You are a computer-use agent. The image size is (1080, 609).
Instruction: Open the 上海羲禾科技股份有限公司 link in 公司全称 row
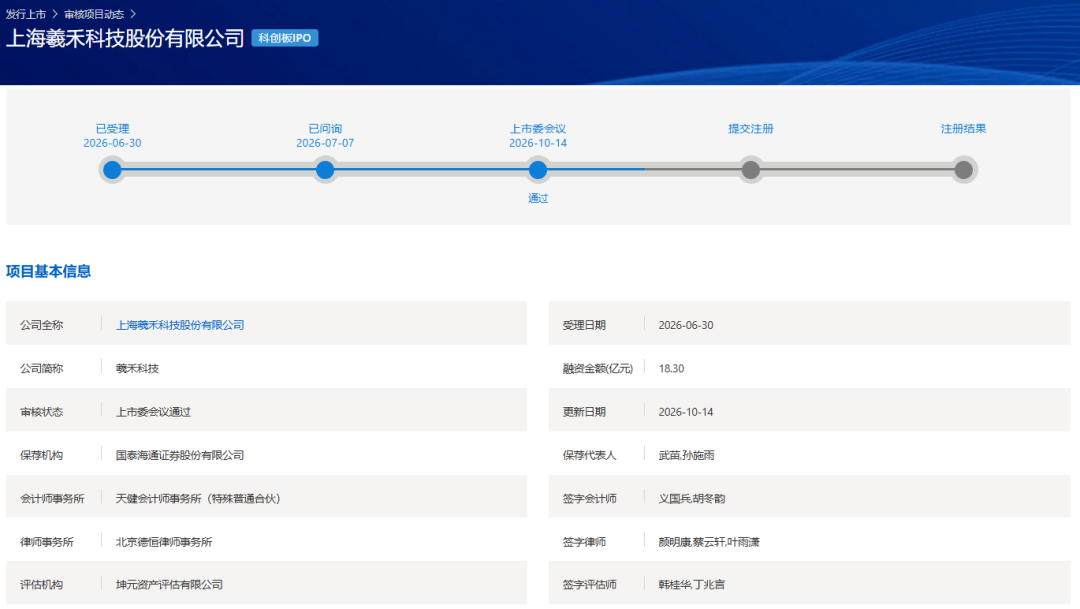(180, 325)
